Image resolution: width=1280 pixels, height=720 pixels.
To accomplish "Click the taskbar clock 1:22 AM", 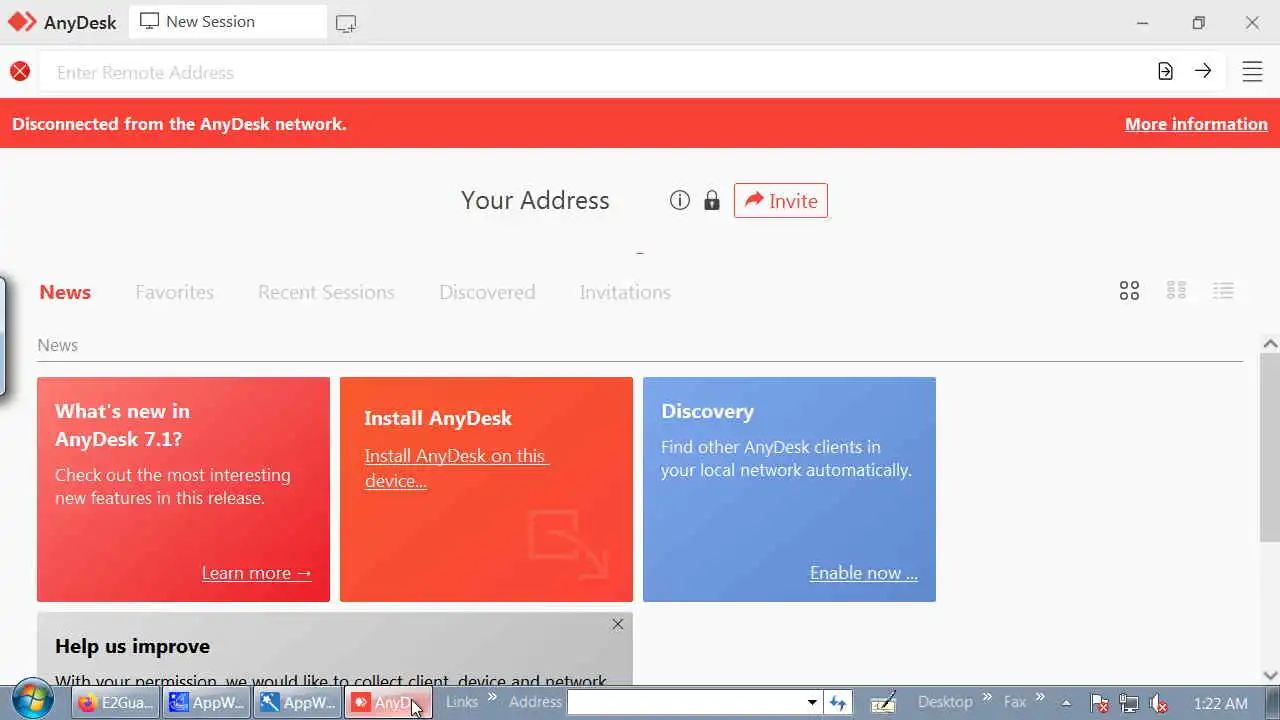I will [x=1221, y=704].
